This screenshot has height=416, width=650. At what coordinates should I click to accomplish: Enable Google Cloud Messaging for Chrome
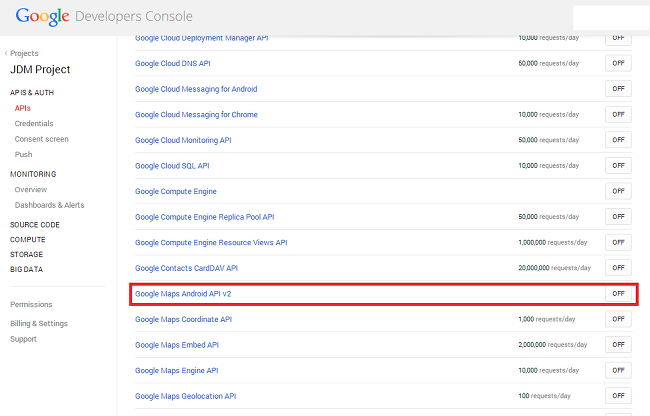tap(618, 114)
